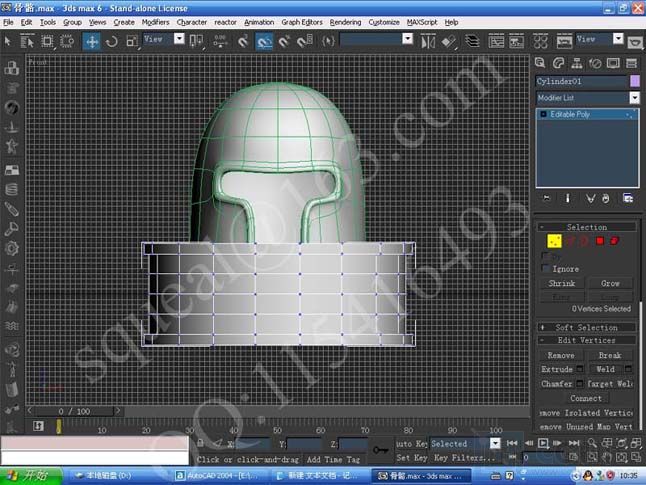Select the Select Object arrow tool
The image size is (646, 485).
point(7,41)
